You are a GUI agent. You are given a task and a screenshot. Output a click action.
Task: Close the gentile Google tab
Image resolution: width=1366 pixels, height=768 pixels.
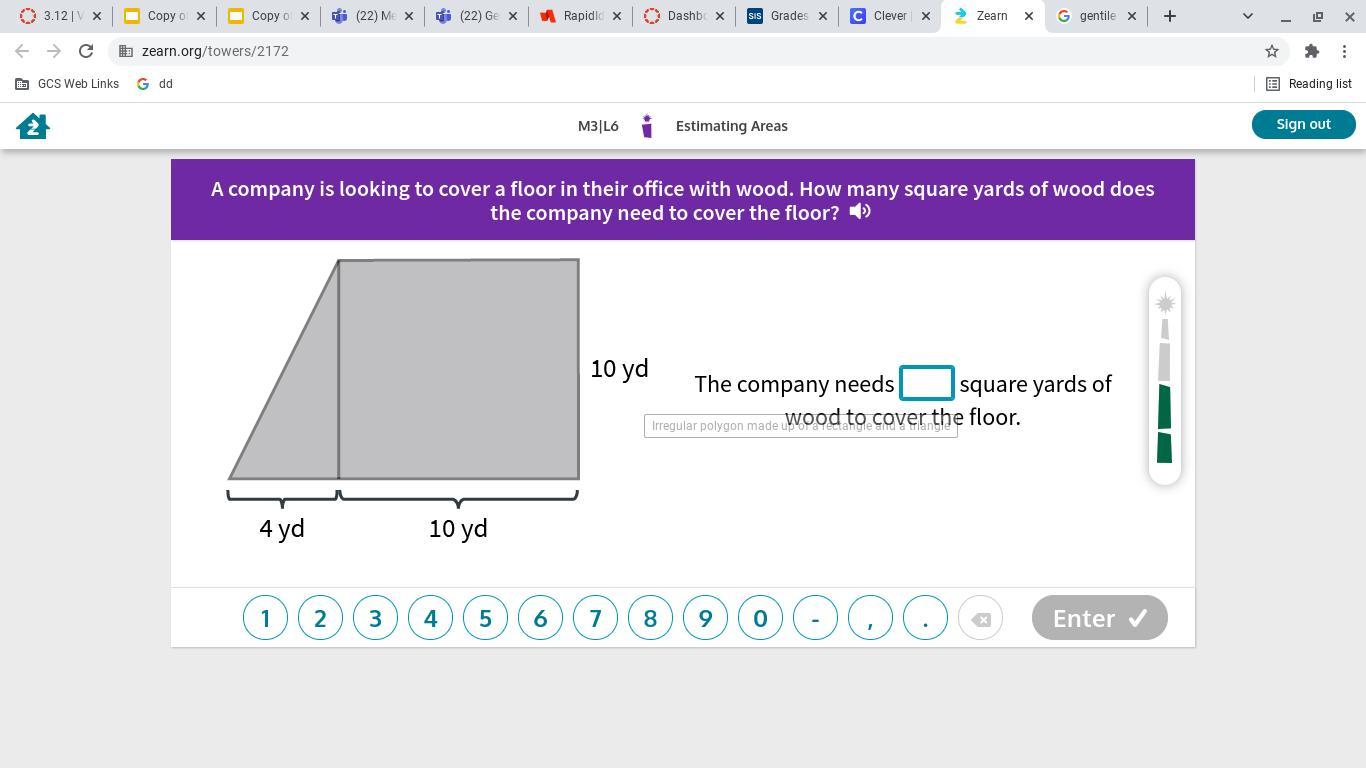pos(1132,16)
